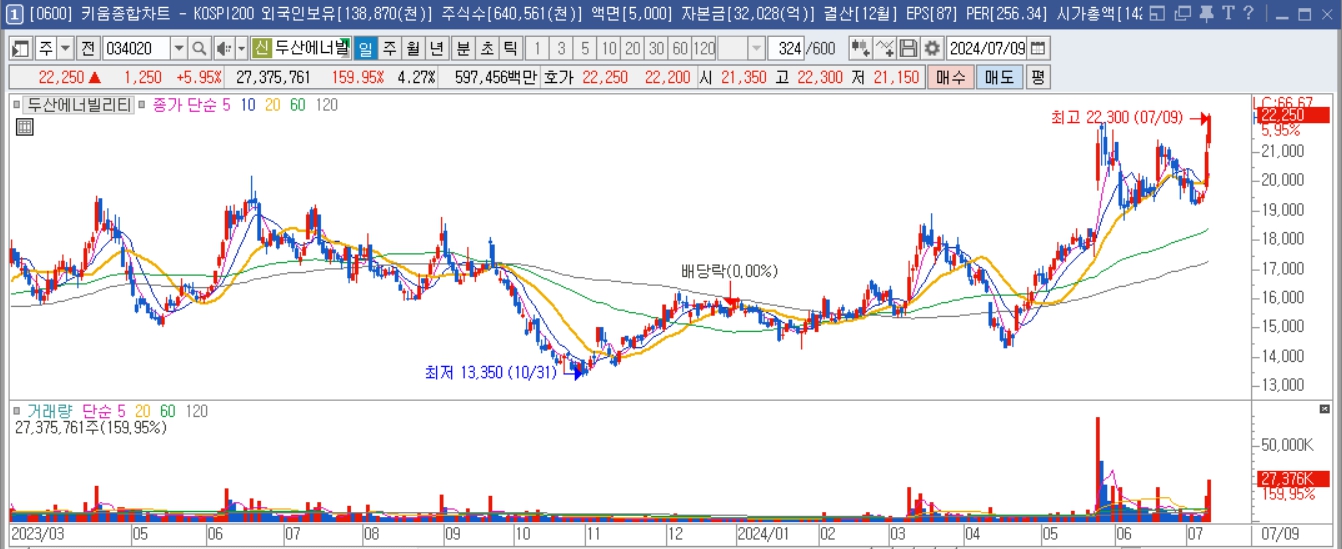The image size is (1342, 549).
Task: Click the 호가 quote label in info bar
Action: click(x=559, y=77)
